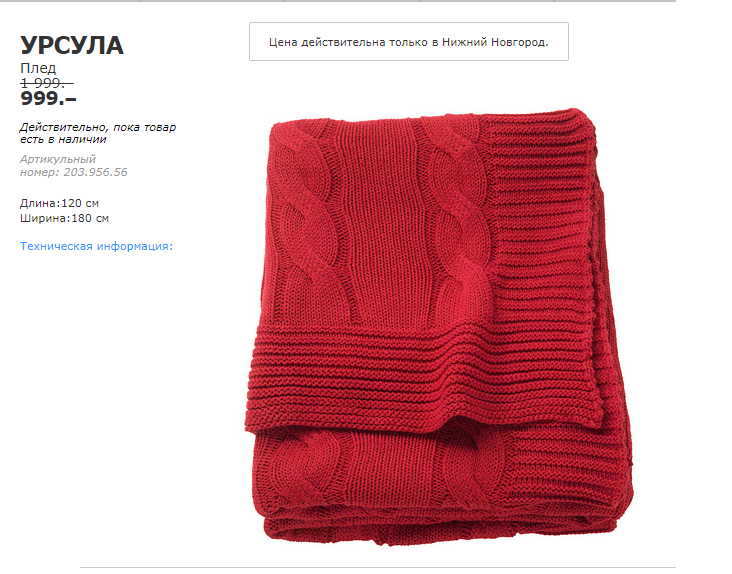Click the Ширина:180 см dimension line
The width and height of the screenshot is (732, 574).
(64, 218)
